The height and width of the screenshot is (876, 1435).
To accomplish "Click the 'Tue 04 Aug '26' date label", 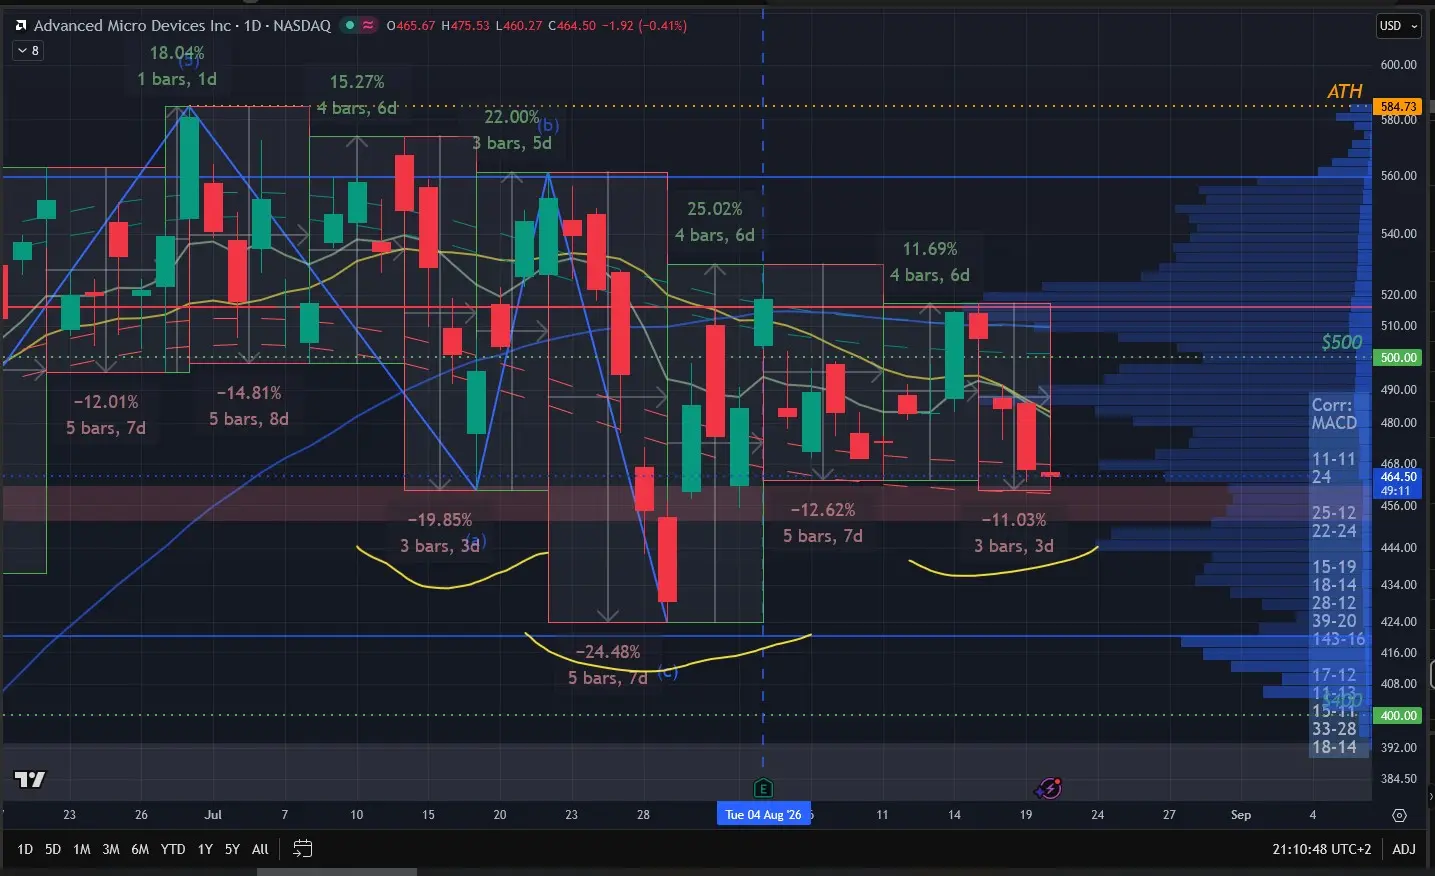I will coord(764,814).
